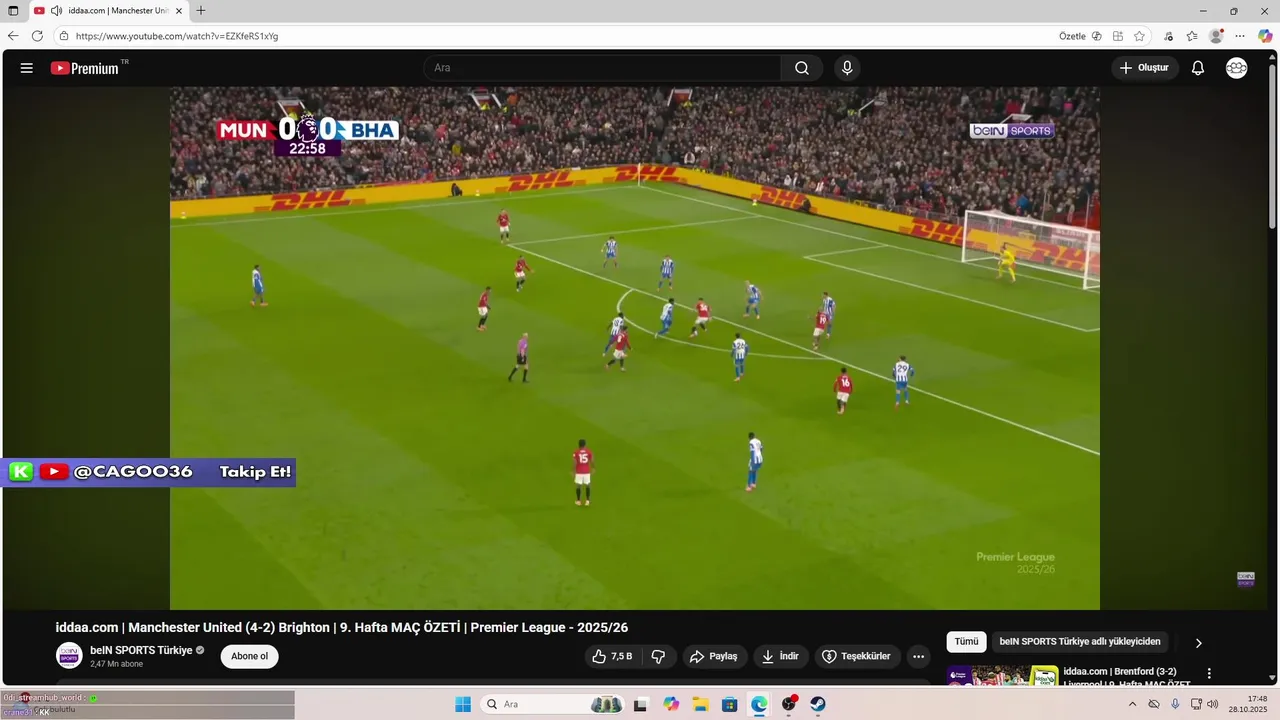This screenshot has width=1280, height=720.
Task: Mute the tab via its speaker icon
Action: (x=56, y=11)
